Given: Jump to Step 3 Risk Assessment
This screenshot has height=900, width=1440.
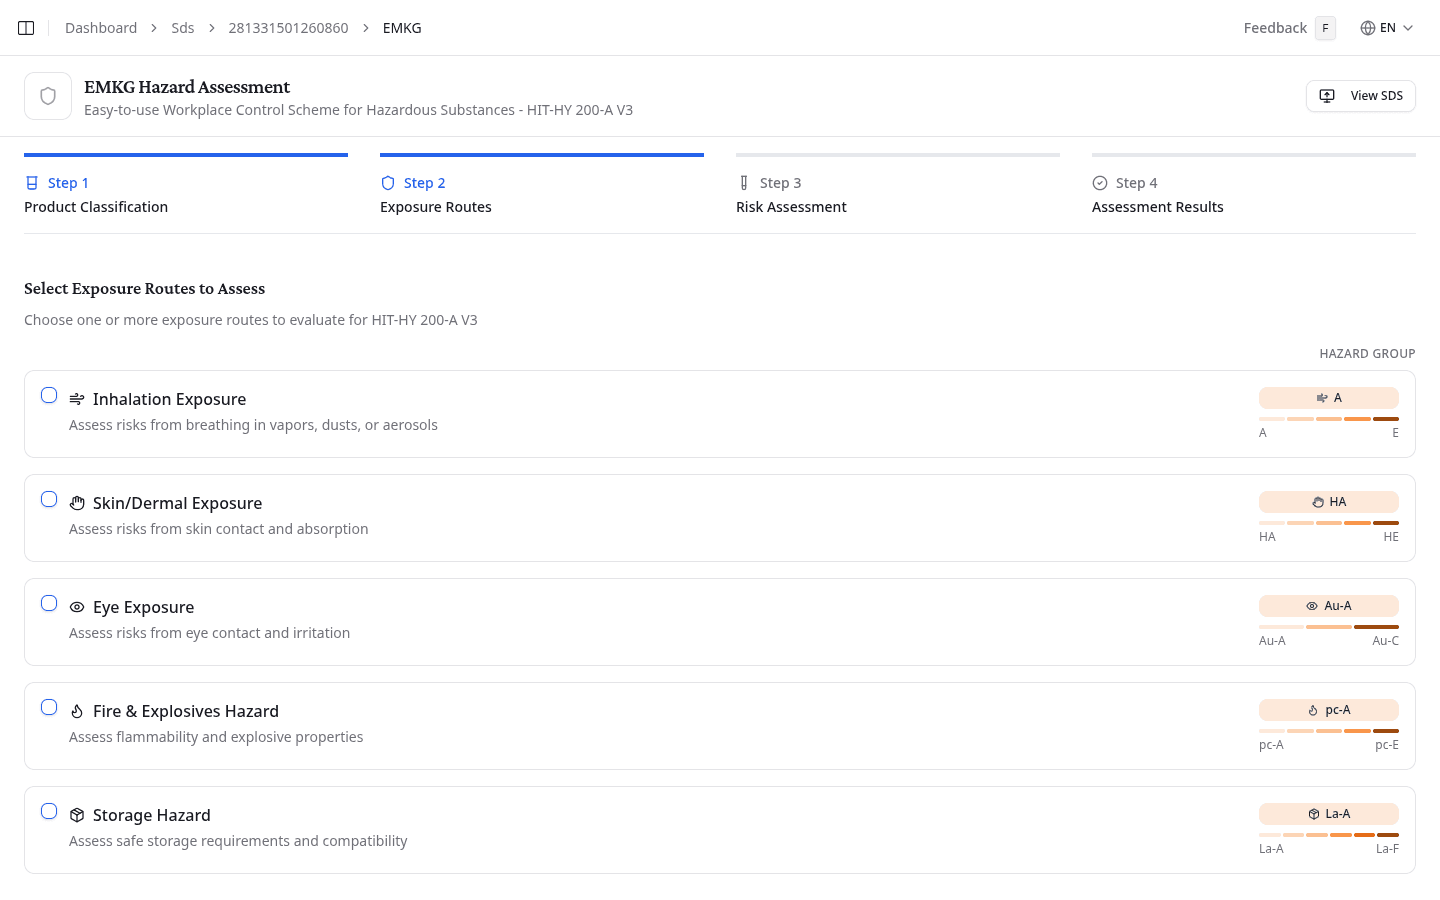Looking at the screenshot, I should click(791, 195).
